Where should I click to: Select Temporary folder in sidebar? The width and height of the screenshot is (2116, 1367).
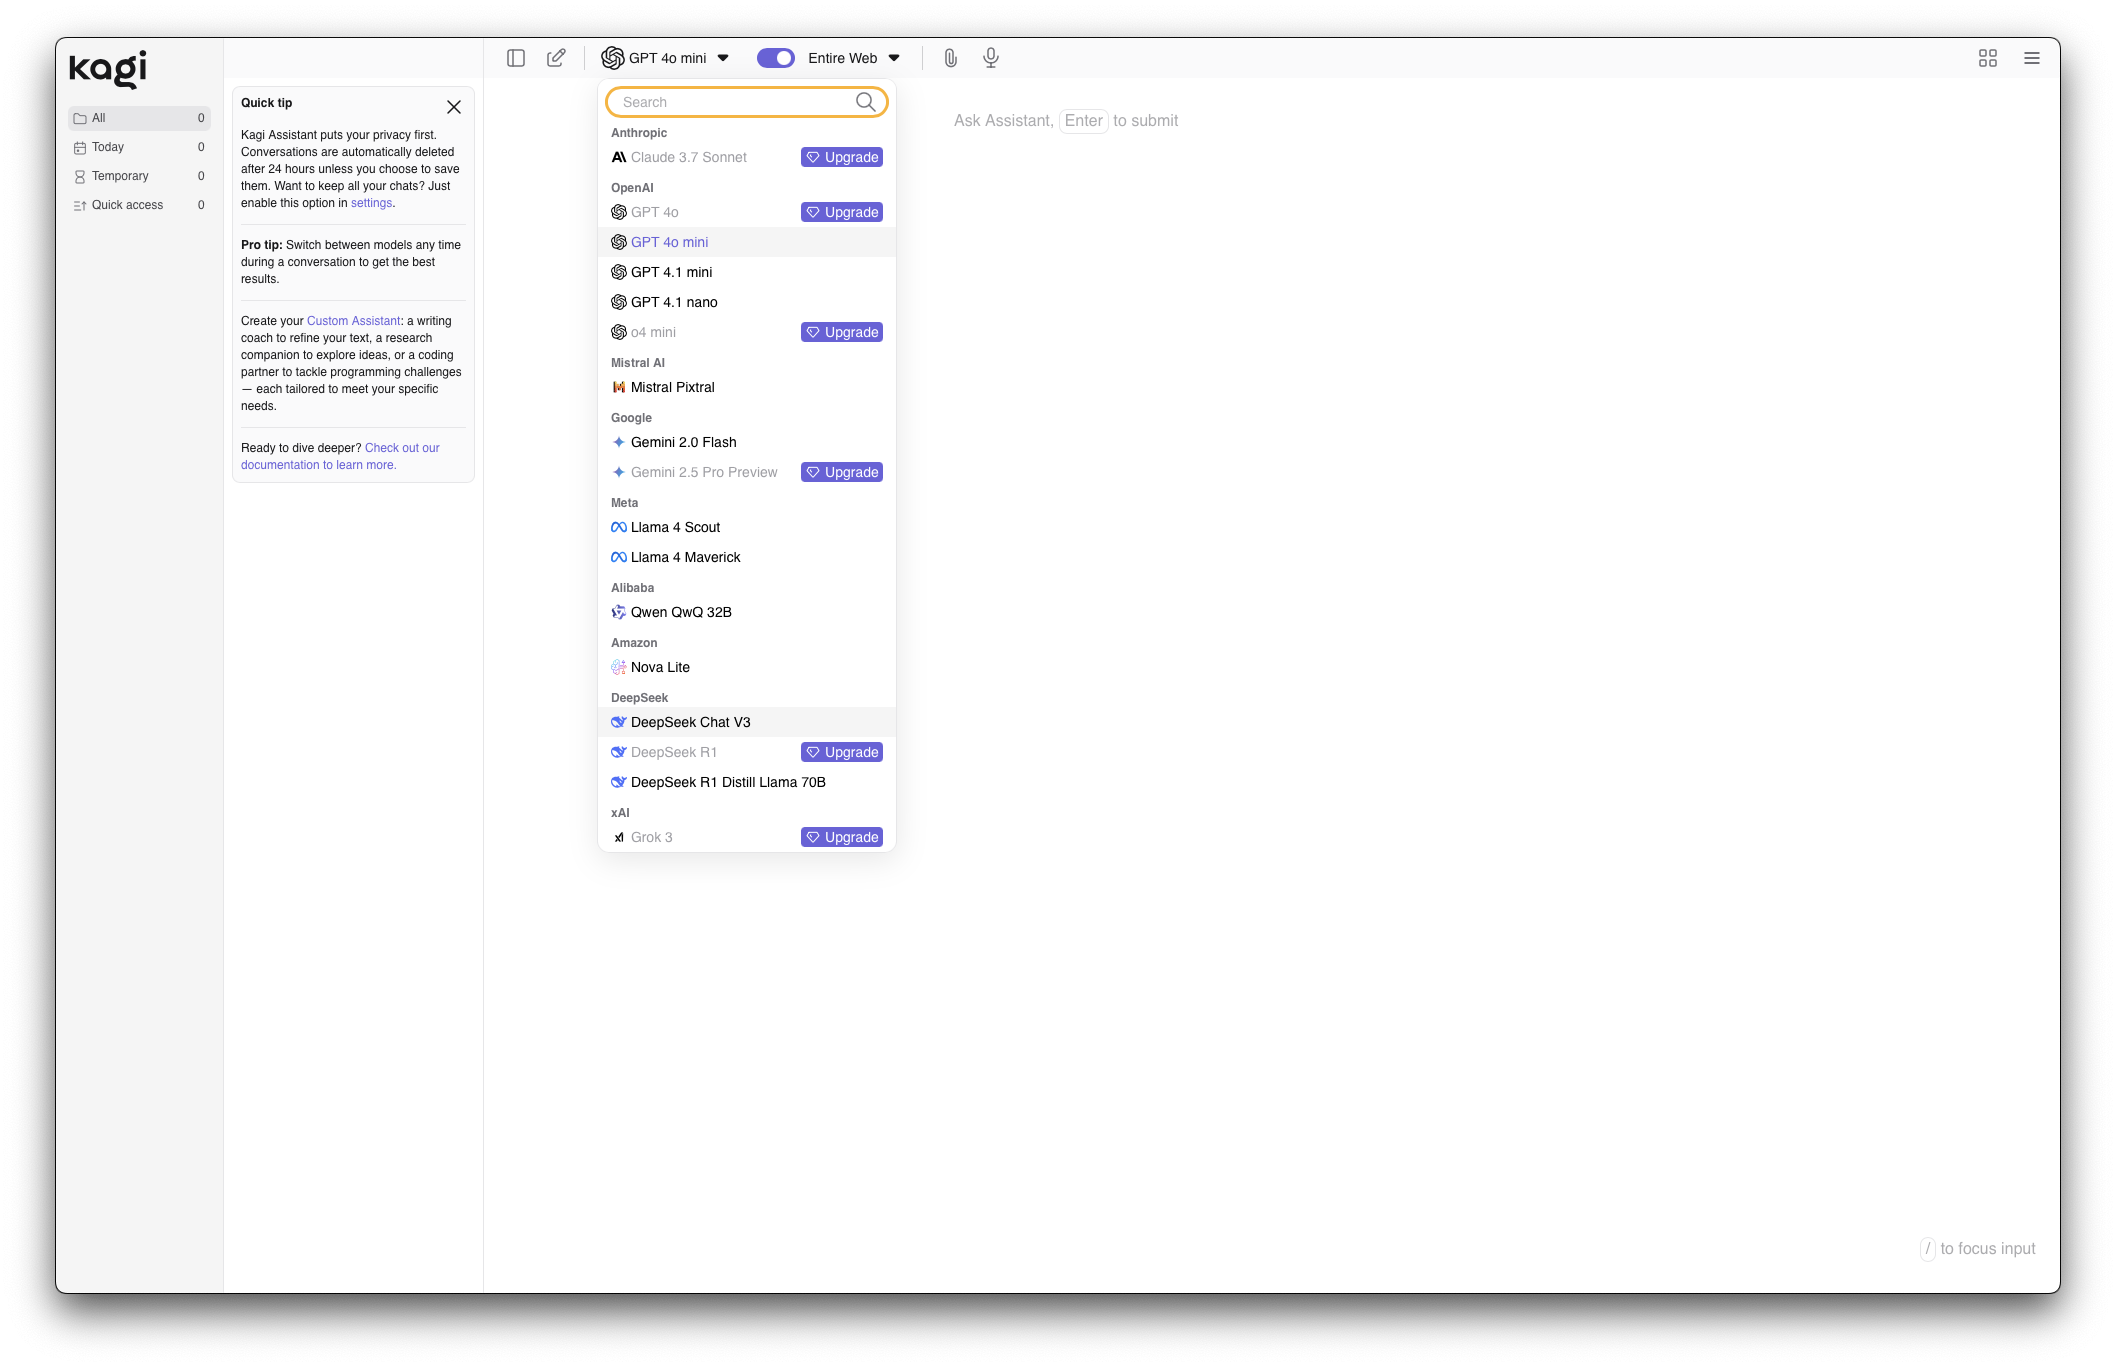coord(120,176)
